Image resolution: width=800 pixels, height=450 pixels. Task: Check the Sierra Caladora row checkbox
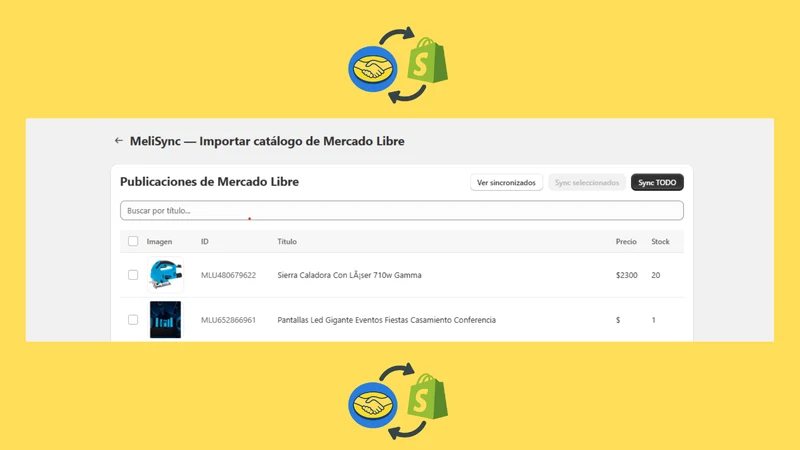click(133, 275)
